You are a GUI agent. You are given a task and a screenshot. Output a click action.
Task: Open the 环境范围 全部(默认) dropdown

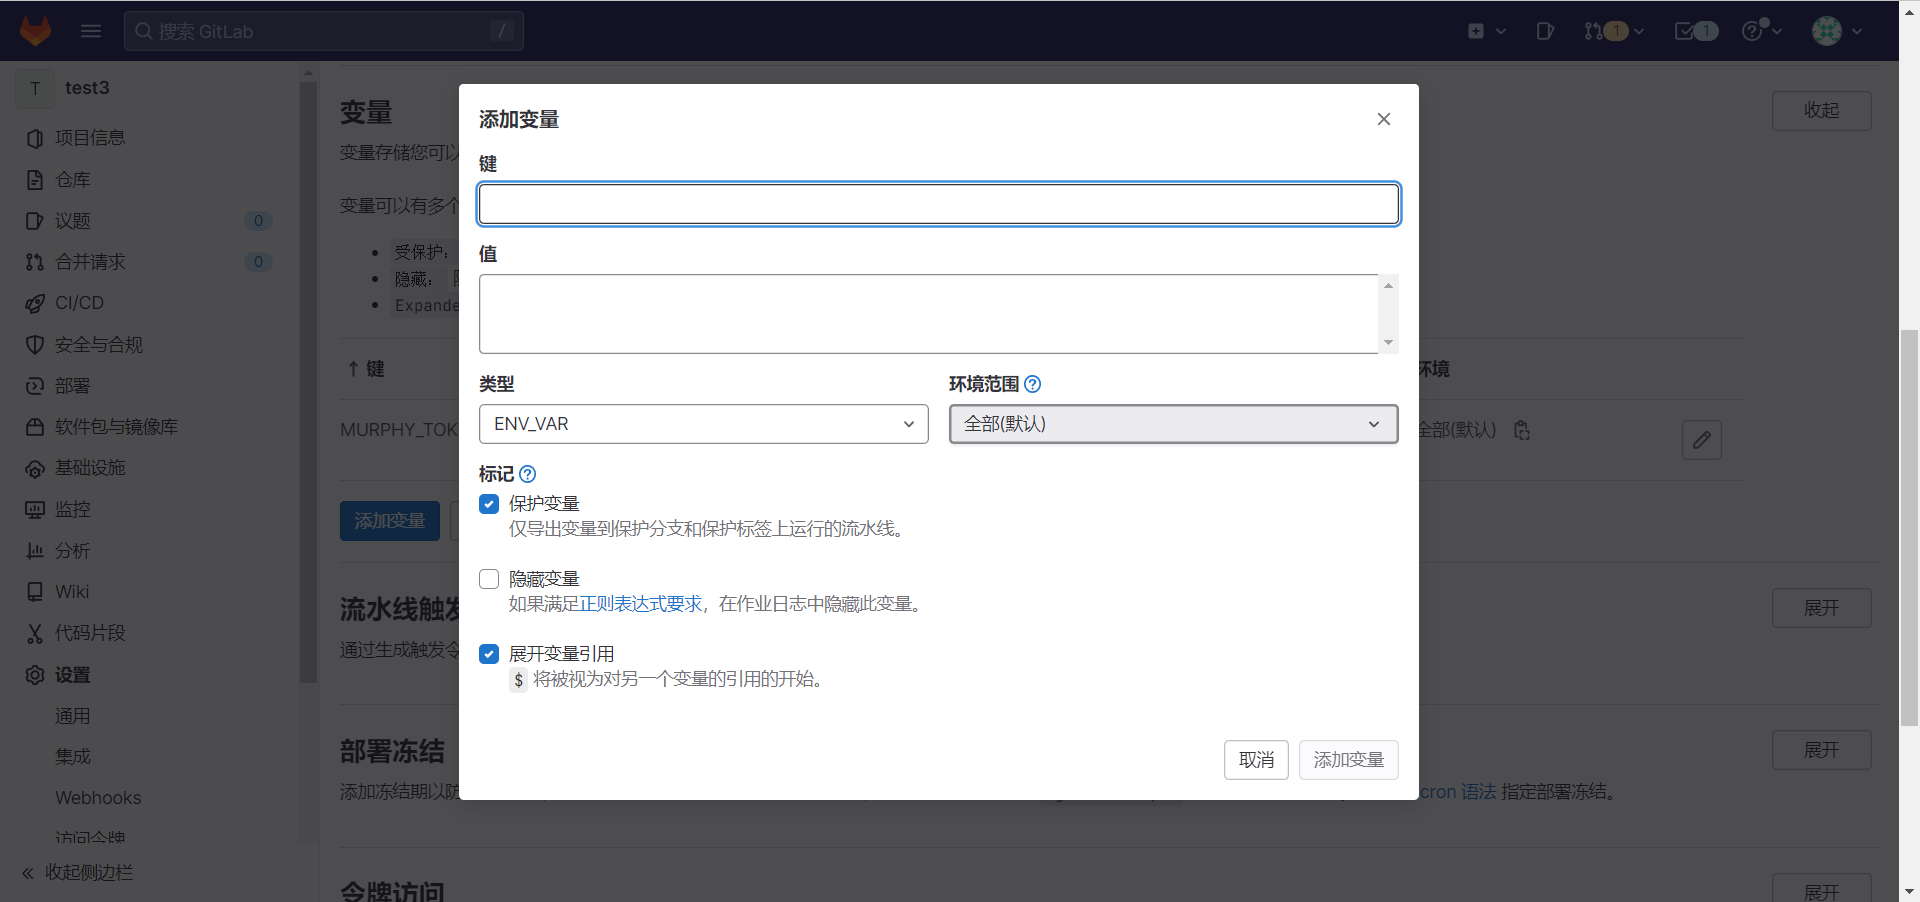[1173, 424]
